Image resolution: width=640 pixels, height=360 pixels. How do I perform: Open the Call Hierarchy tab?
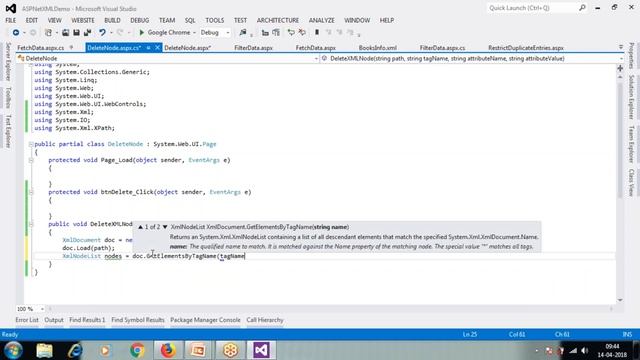[265, 320]
